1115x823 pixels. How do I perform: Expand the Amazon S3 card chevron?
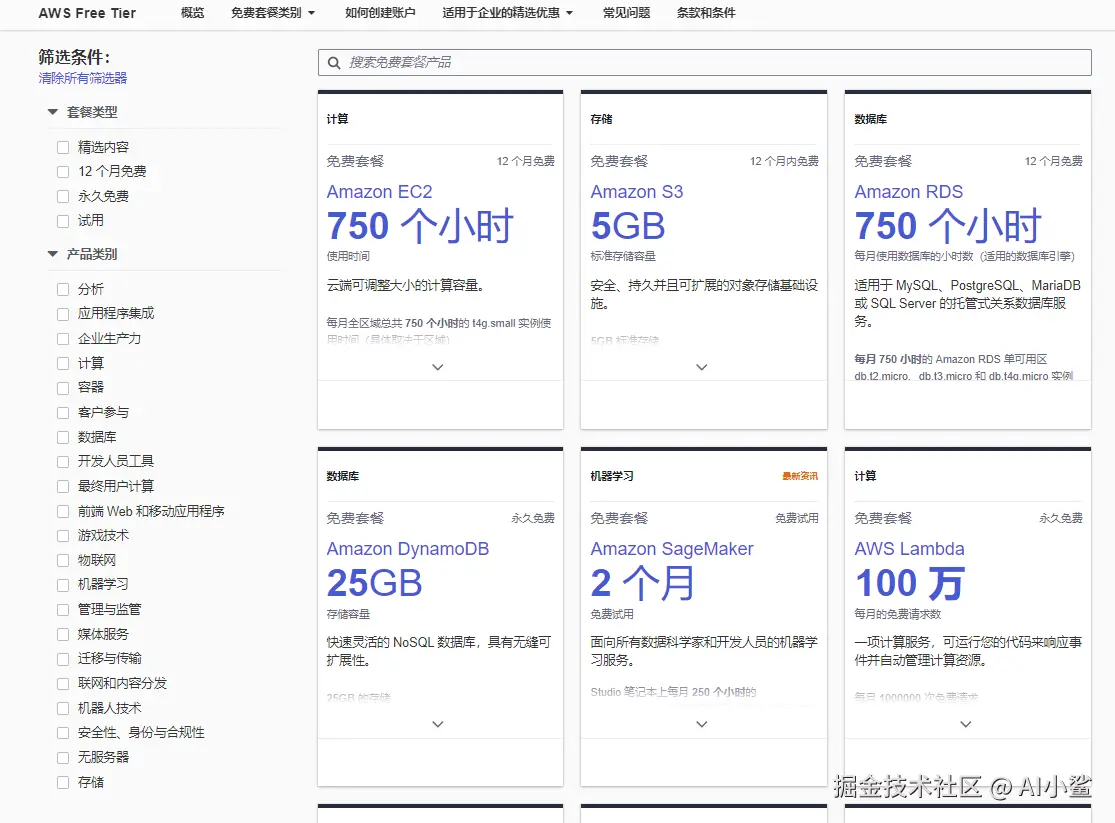point(702,367)
